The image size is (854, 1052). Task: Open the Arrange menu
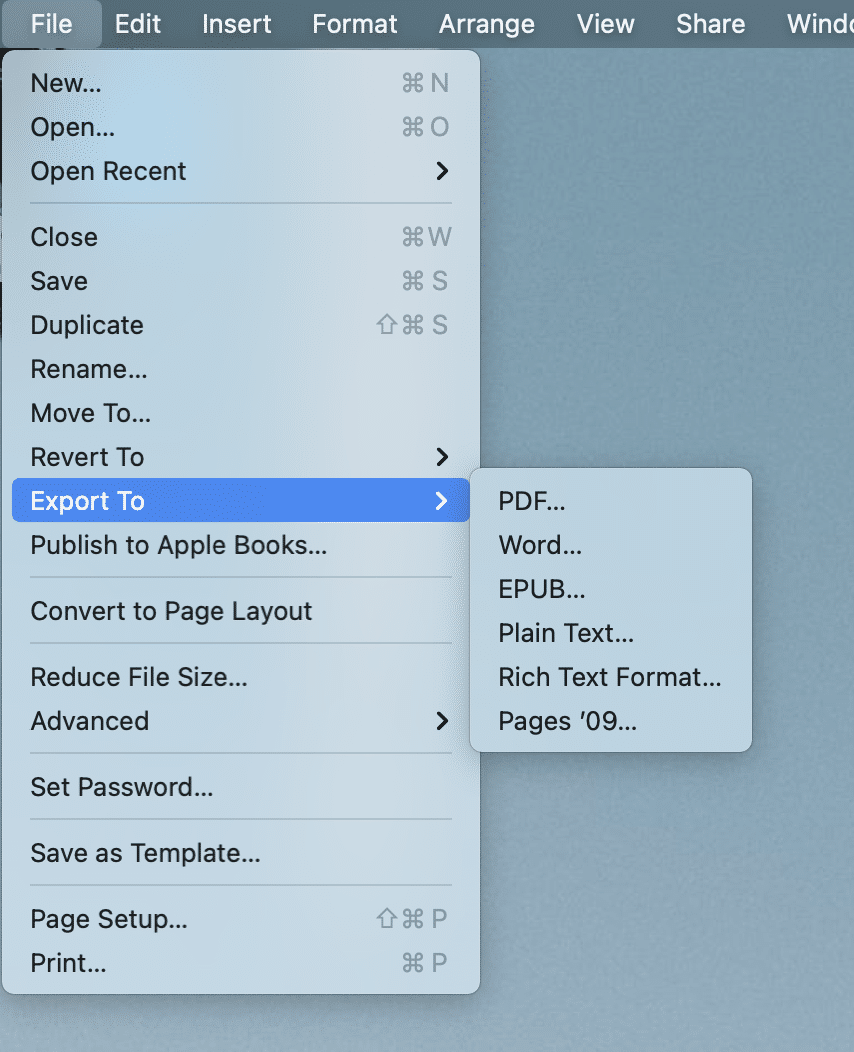(486, 24)
